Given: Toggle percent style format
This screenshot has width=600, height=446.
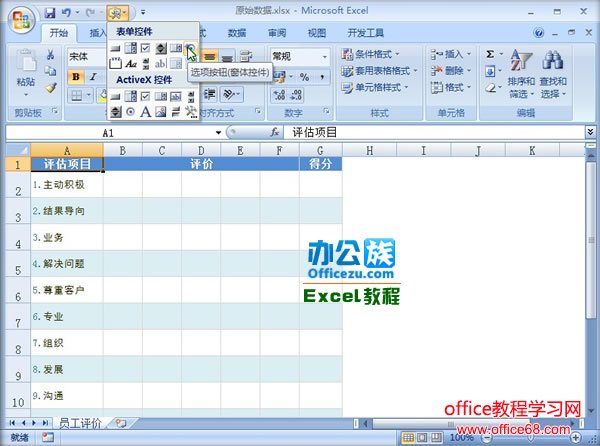Looking at the screenshot, I should 305,77.
